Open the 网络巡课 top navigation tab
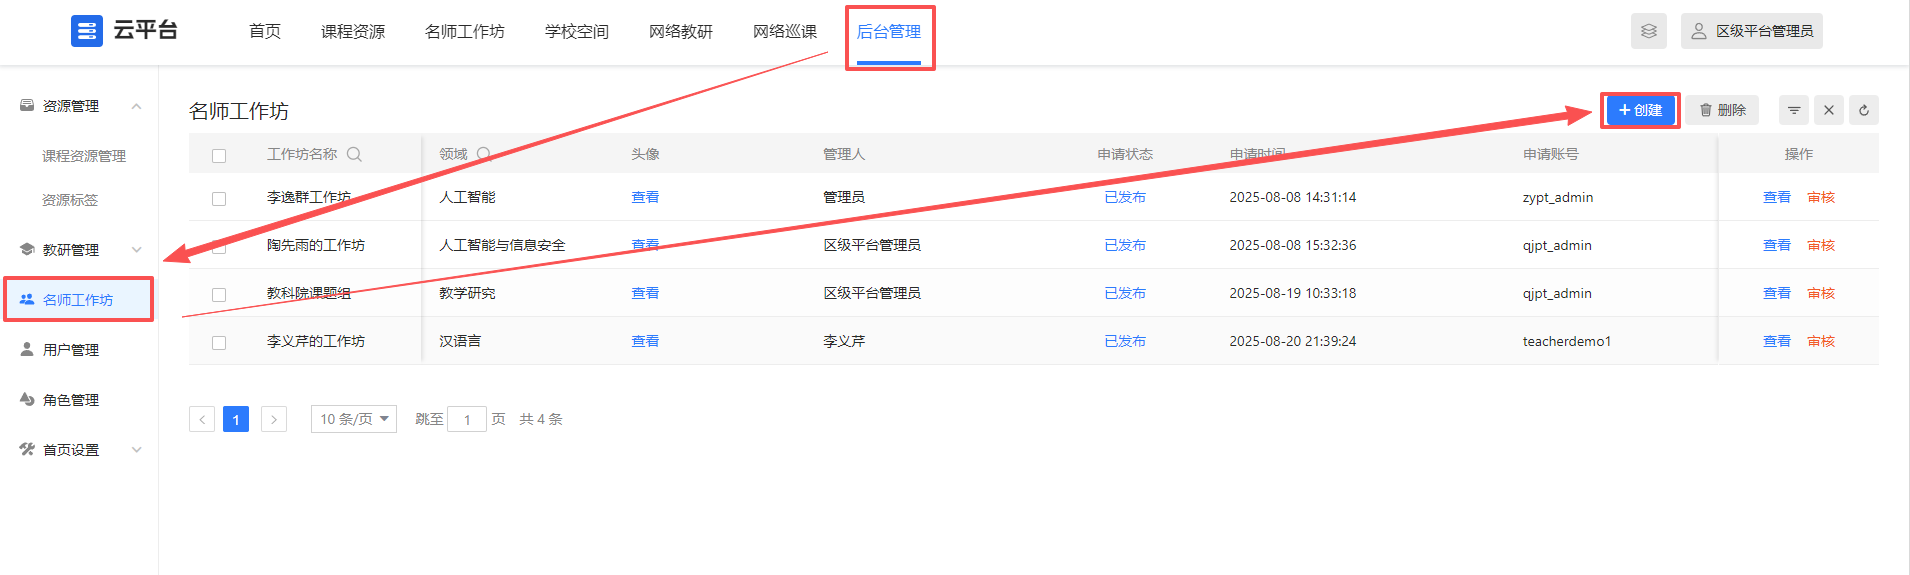Viewport: 1910px width, 575px height. point(785,32)
